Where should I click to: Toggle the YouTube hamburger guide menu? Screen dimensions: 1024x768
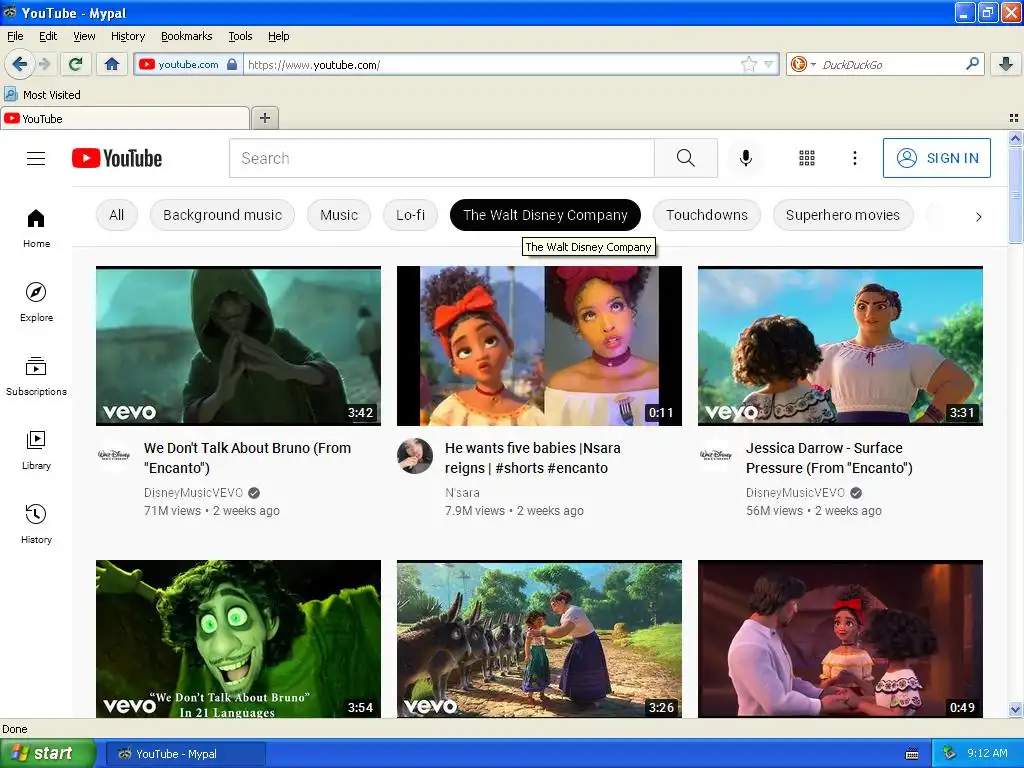tap(36, 158)
